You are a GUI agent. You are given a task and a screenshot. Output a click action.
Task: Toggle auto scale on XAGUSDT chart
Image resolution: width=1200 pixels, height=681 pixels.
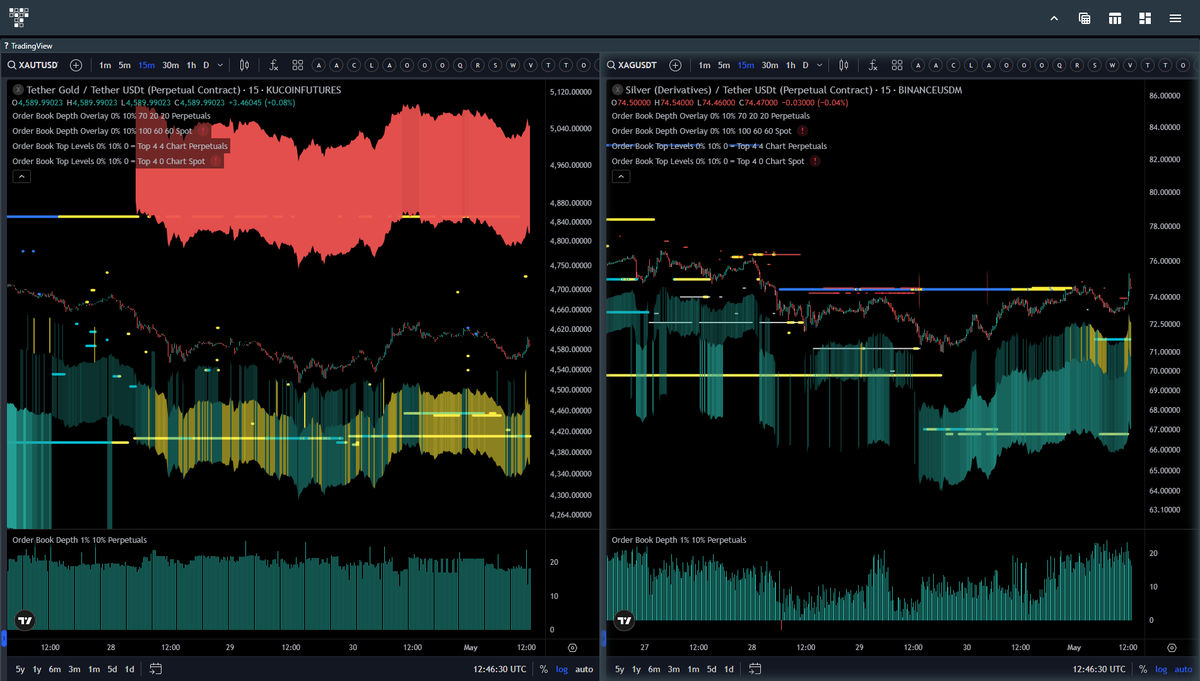click(x=1184, y=669)
